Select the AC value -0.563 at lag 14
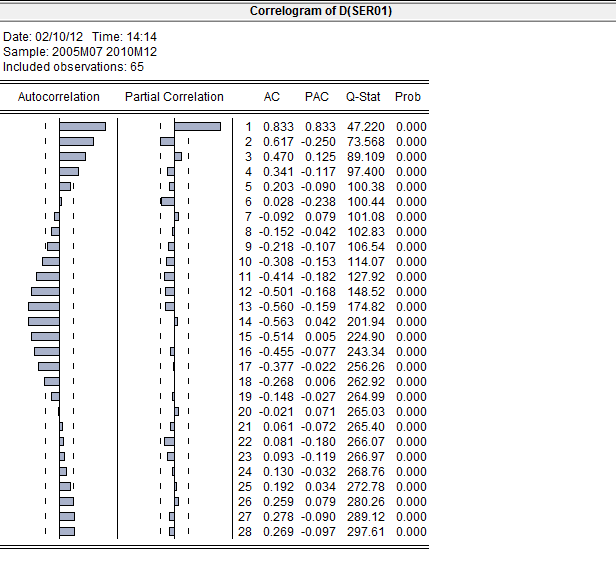616x565 pixels. pos(276,321)
